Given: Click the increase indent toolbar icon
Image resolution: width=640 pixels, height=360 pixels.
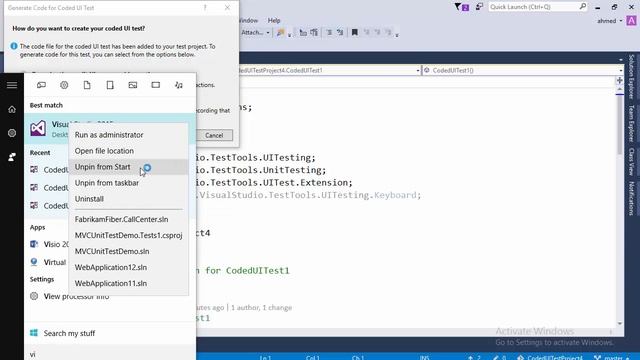Looking at the screenshot, I should (x=314, y=32).
